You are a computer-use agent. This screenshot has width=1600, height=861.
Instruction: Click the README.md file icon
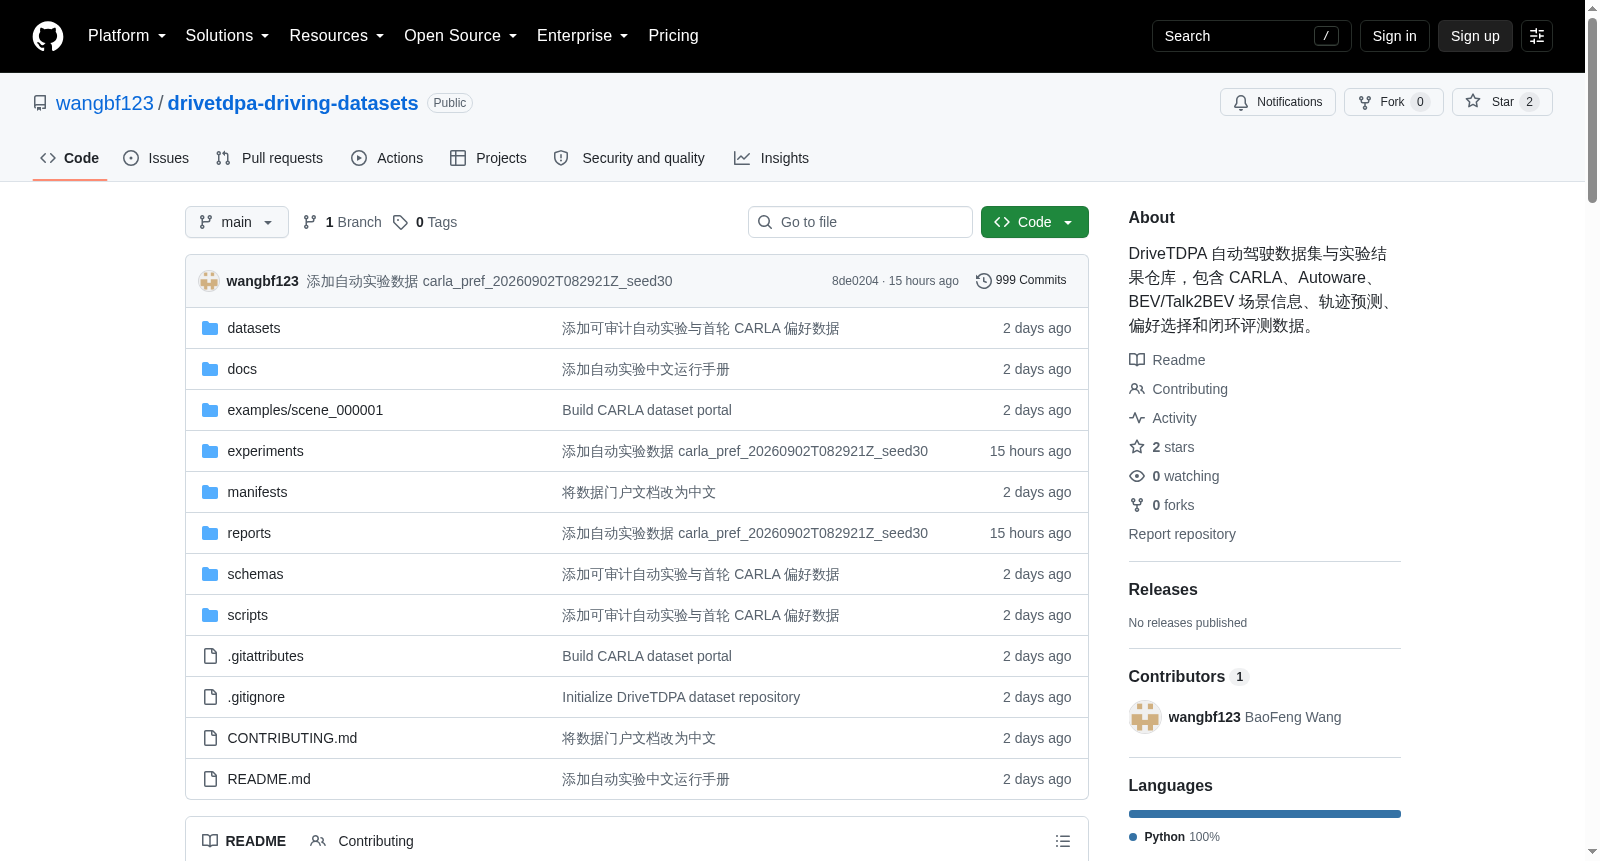tap(210, 779)
